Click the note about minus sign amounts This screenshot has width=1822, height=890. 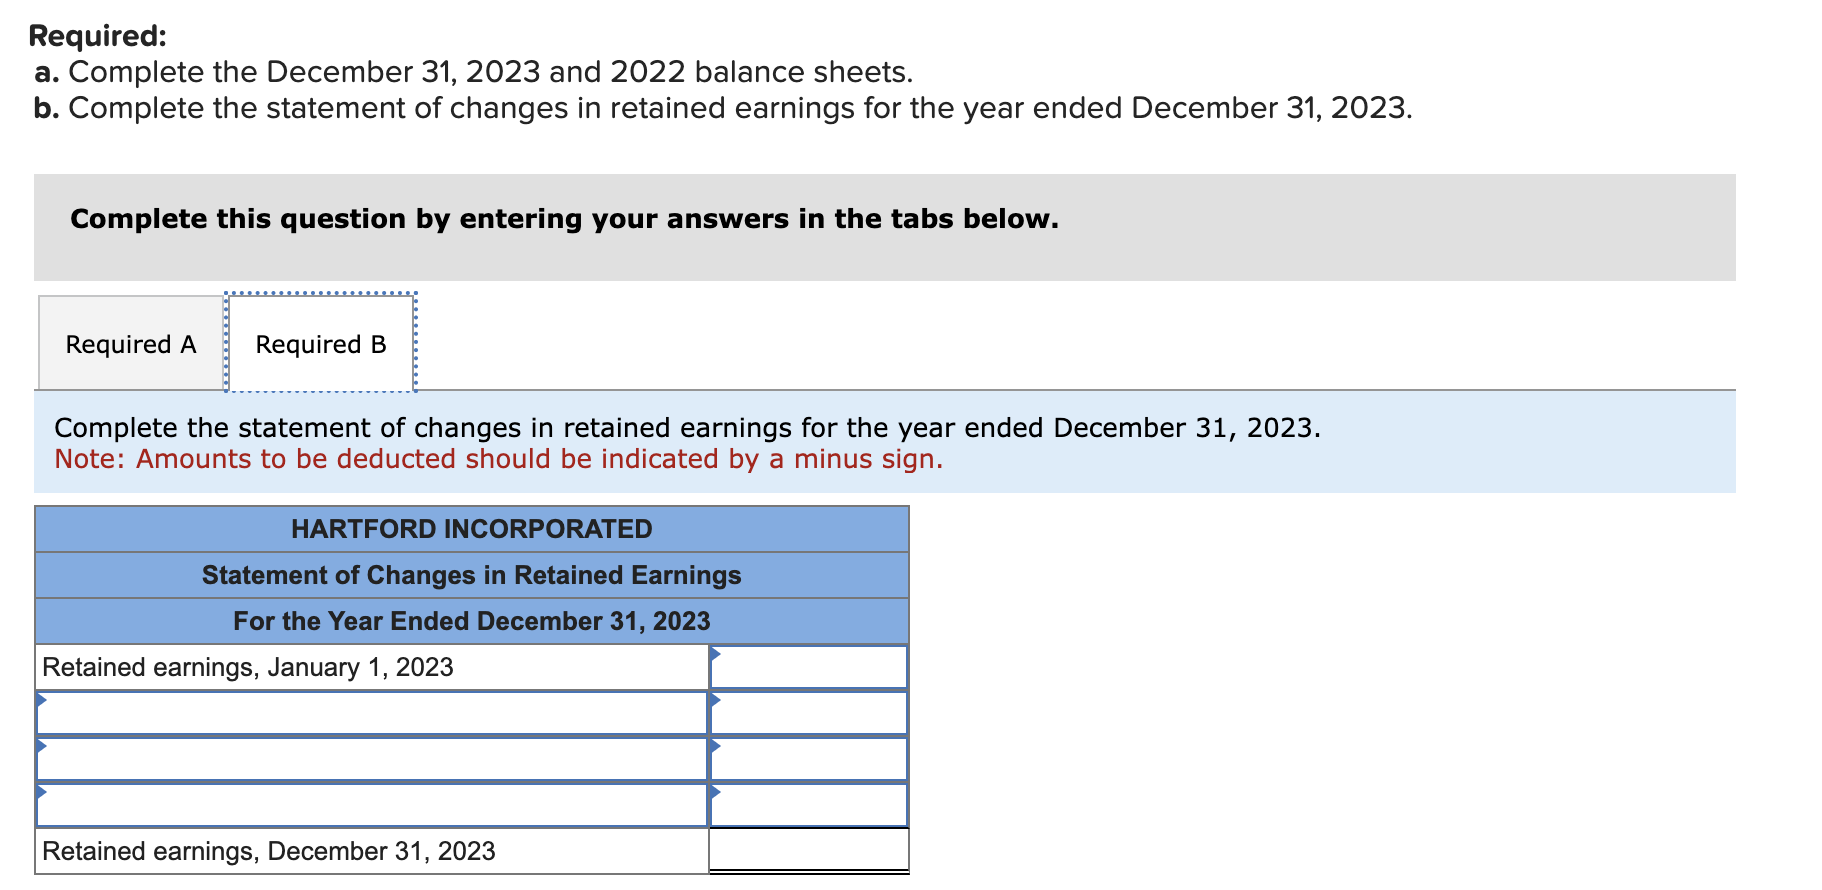[497, 459]
